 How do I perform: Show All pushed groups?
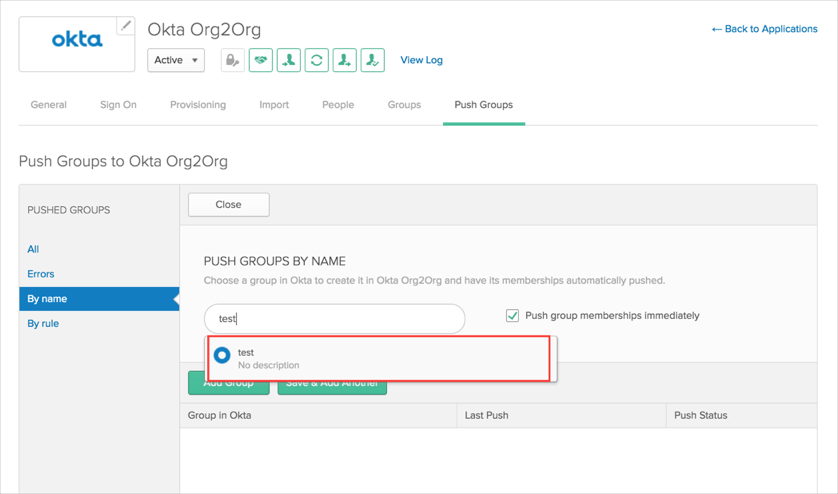pyautogui.click(x=33, y=249)
